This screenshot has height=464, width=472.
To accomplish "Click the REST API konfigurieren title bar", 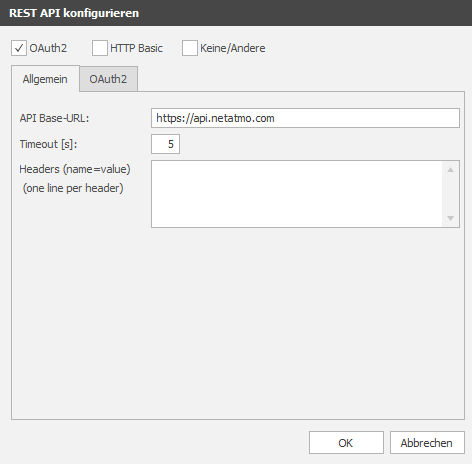I will coord(236,13).
